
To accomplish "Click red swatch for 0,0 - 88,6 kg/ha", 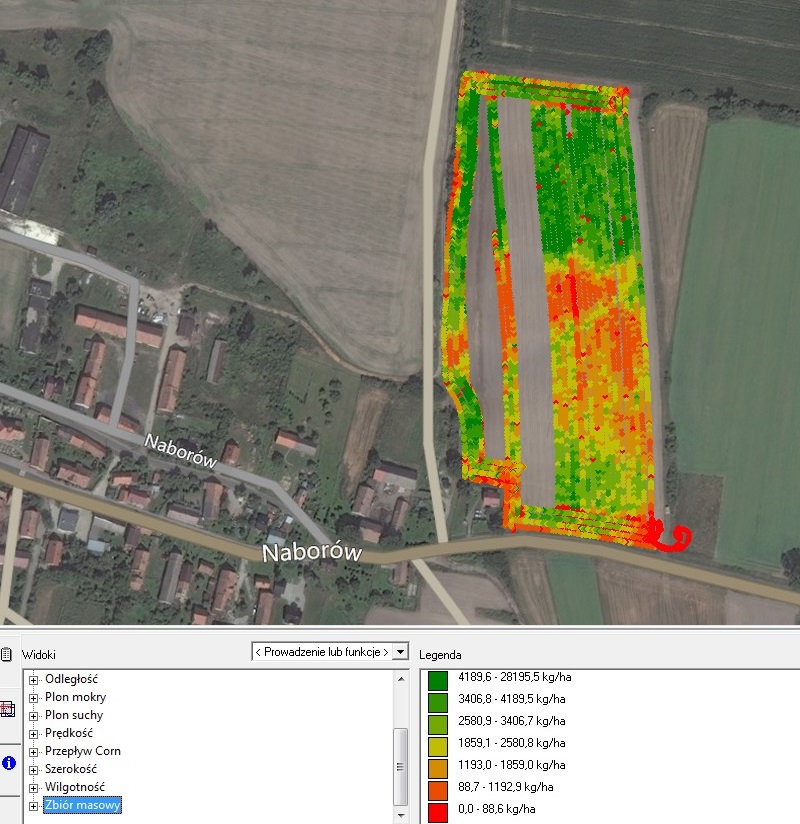I will click(x=437, y=811).
